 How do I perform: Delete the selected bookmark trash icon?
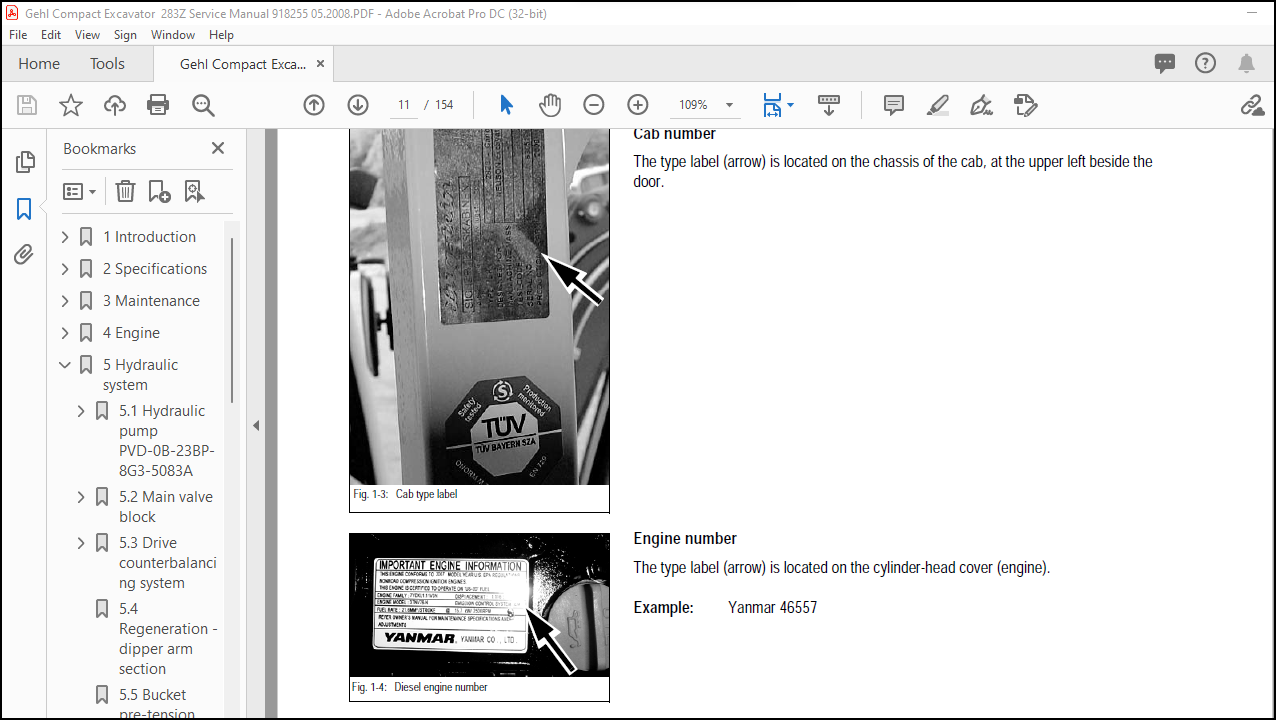(x=125, y=191)
